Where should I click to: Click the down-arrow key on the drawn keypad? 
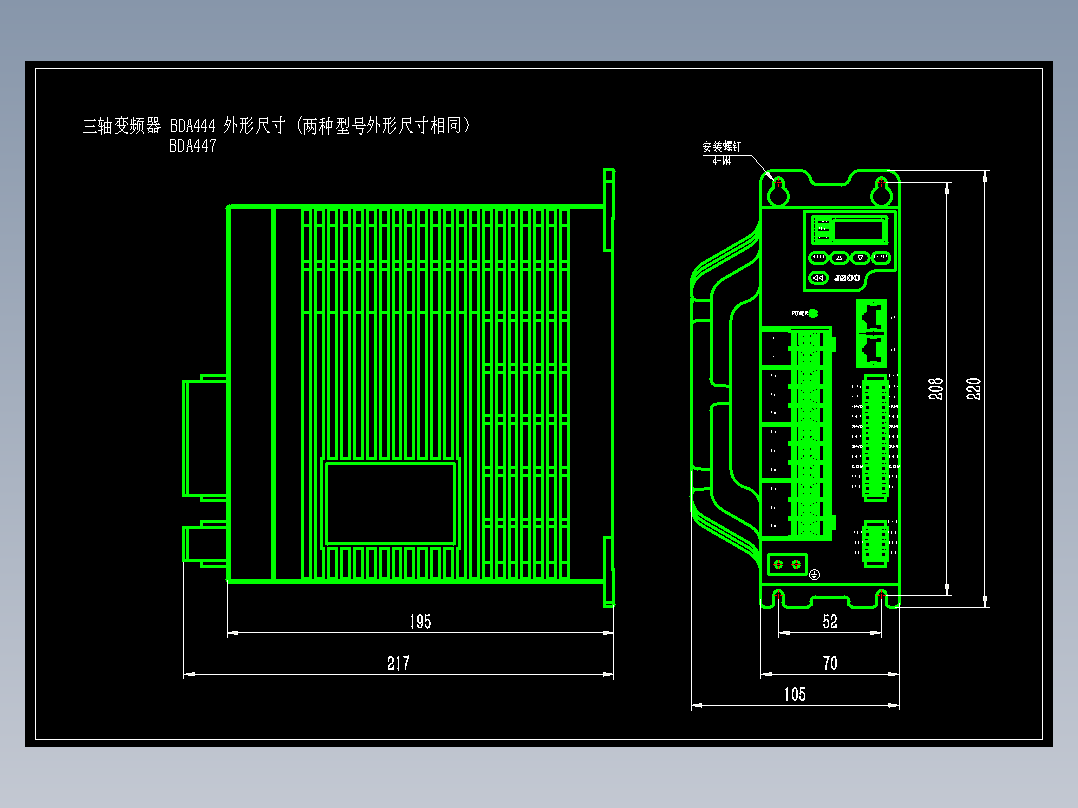[x=860, y=258]
